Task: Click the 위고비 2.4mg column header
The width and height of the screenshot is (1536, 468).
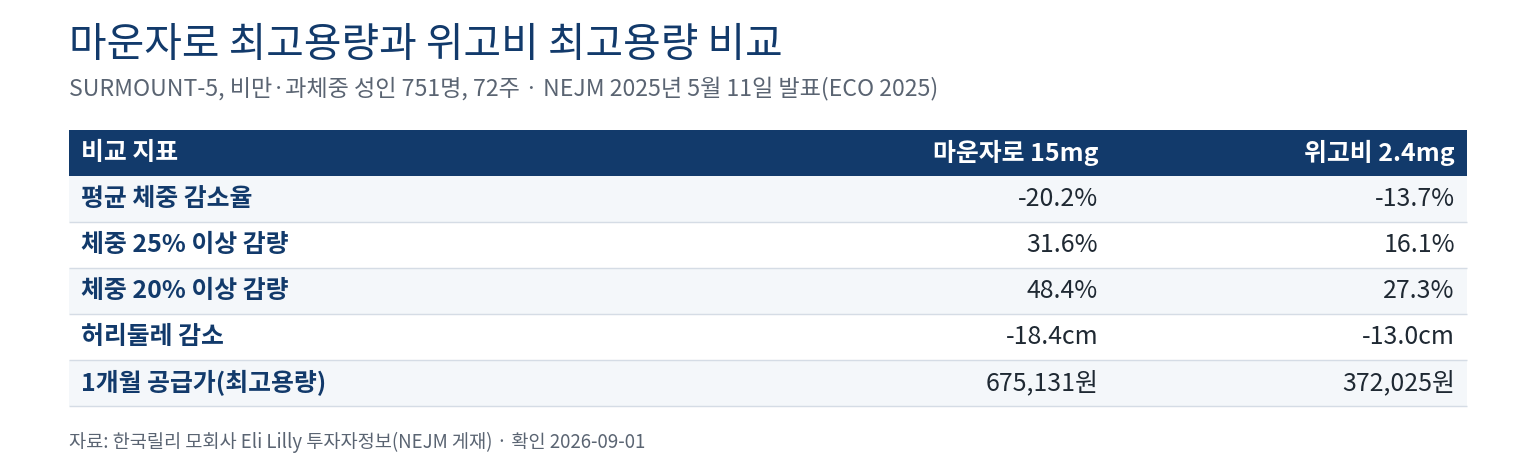Action: [x=1379, y=153]
